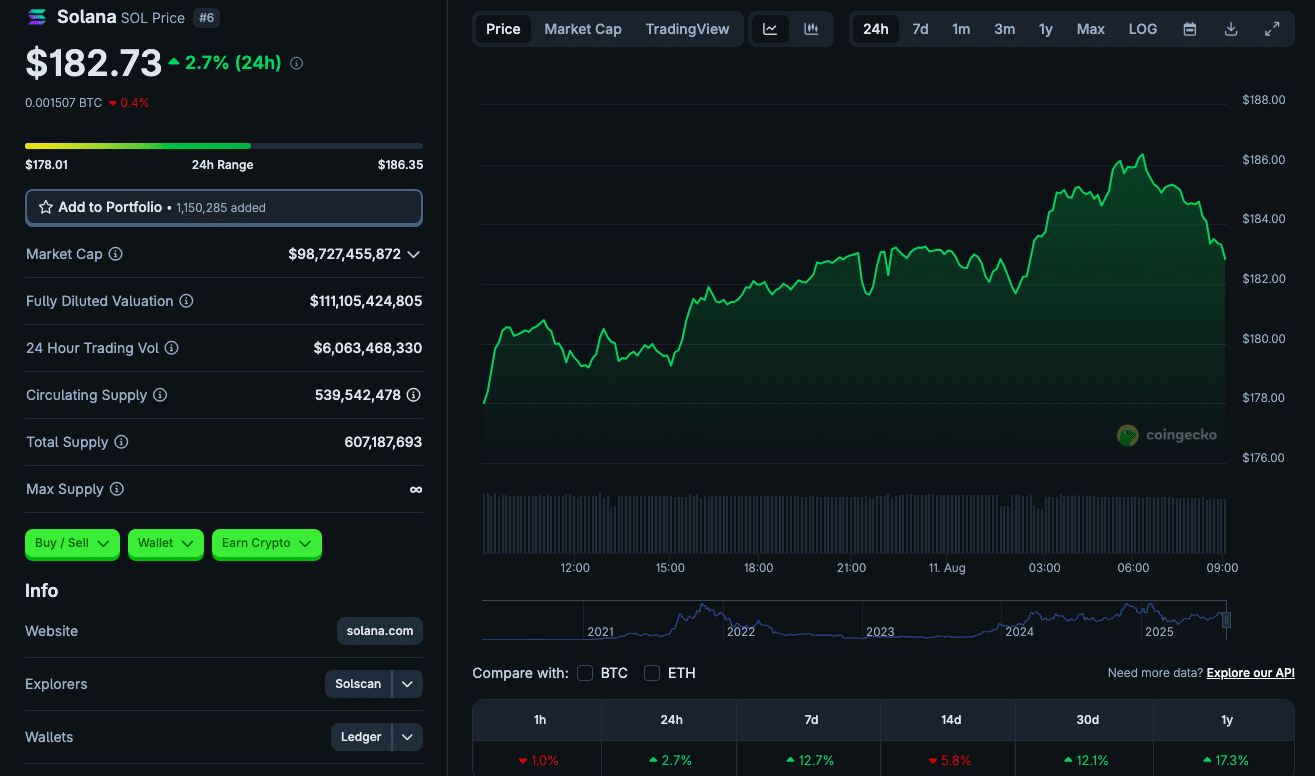Expand more Wallets beside Ledger
This screenshot has width=1315, height=776.
click(x=408, y=737)
